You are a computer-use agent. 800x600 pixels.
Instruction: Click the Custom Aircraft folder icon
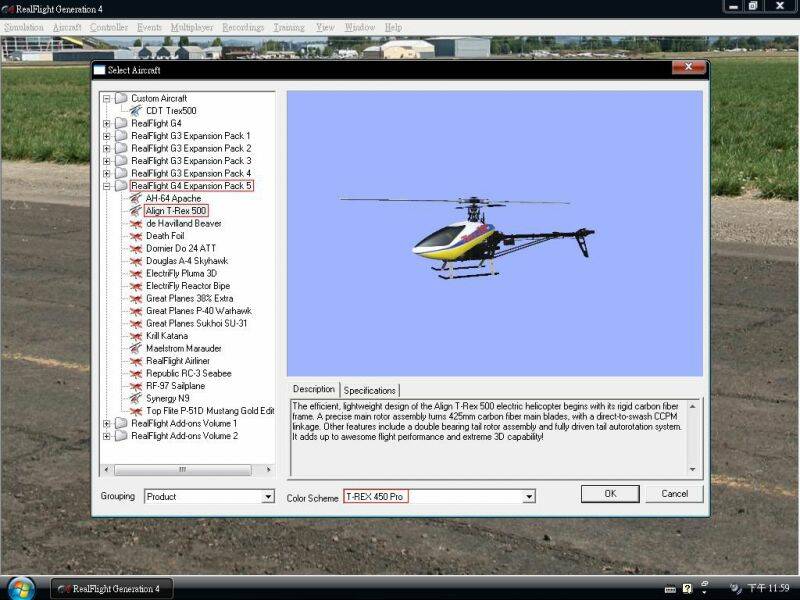pyautogui.click(x=121, y=98)
